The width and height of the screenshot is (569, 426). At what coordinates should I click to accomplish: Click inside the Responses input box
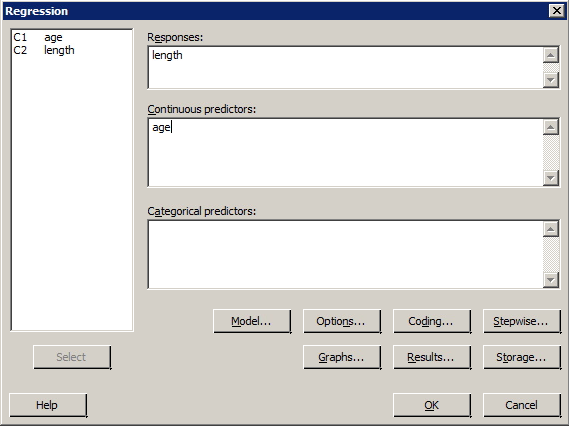(345, 67)
